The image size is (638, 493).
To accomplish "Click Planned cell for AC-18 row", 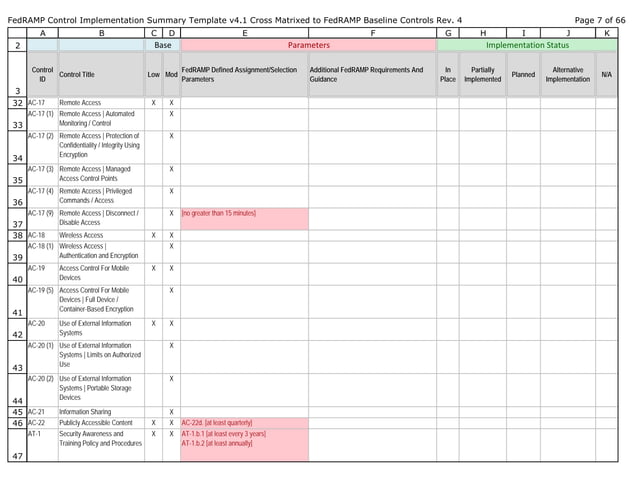I will click(523, 236).
